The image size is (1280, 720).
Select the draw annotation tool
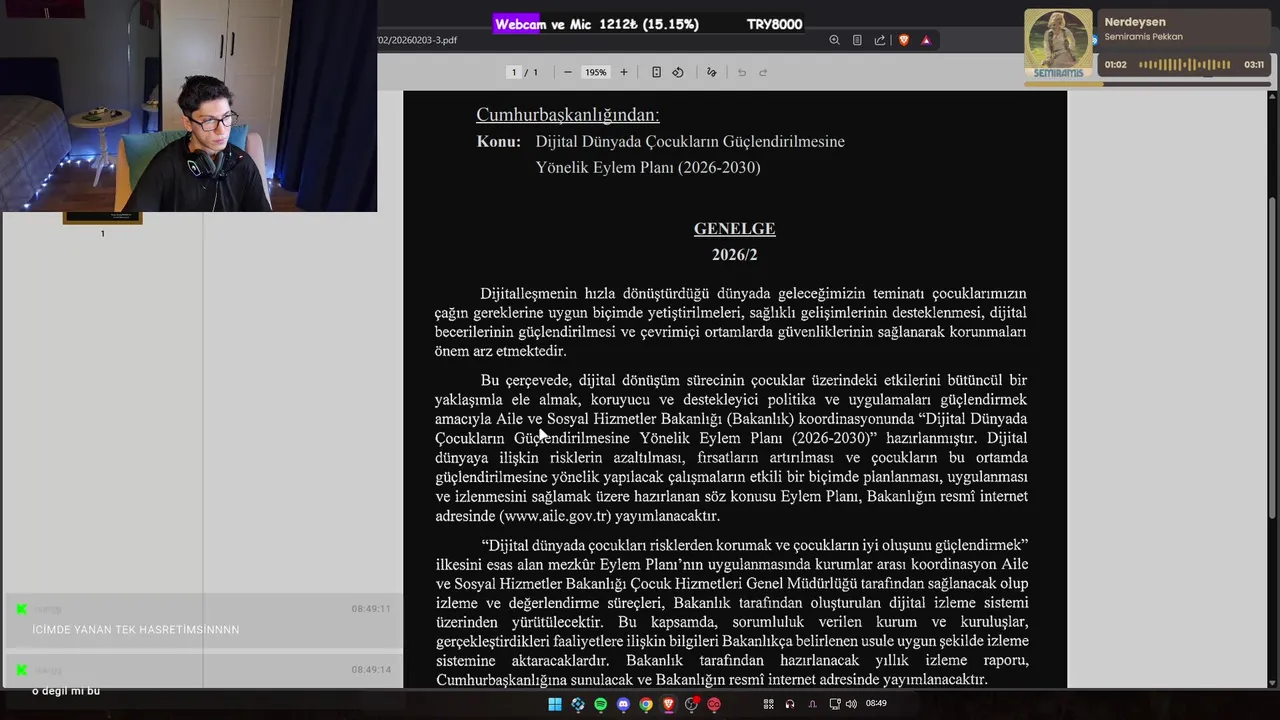point(711,72)
